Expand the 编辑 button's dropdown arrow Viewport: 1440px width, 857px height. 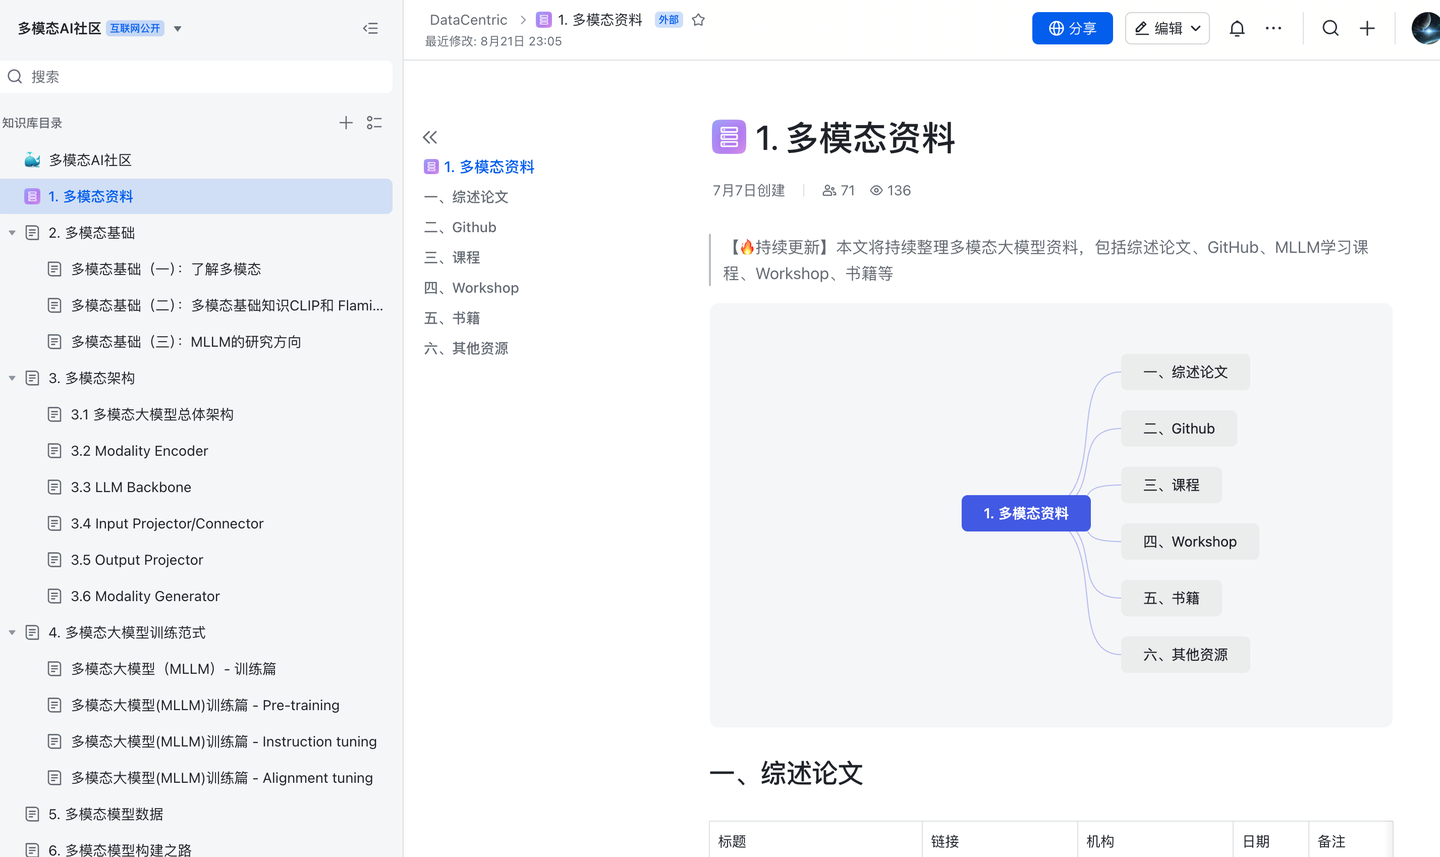1196,28
